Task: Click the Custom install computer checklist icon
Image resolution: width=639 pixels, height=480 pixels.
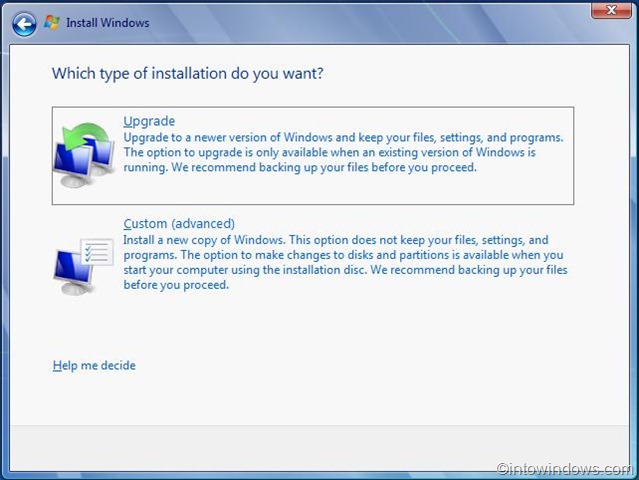Action: tap(84, 266)
